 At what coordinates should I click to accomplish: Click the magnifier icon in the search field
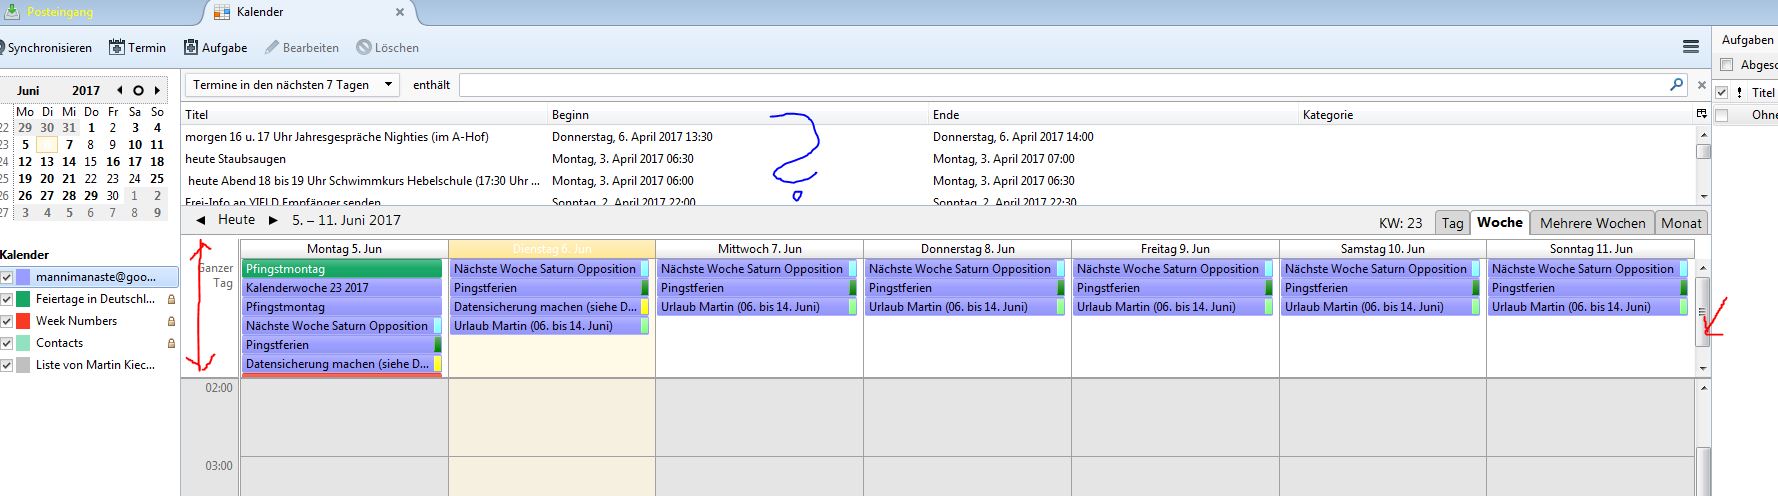1677,85
